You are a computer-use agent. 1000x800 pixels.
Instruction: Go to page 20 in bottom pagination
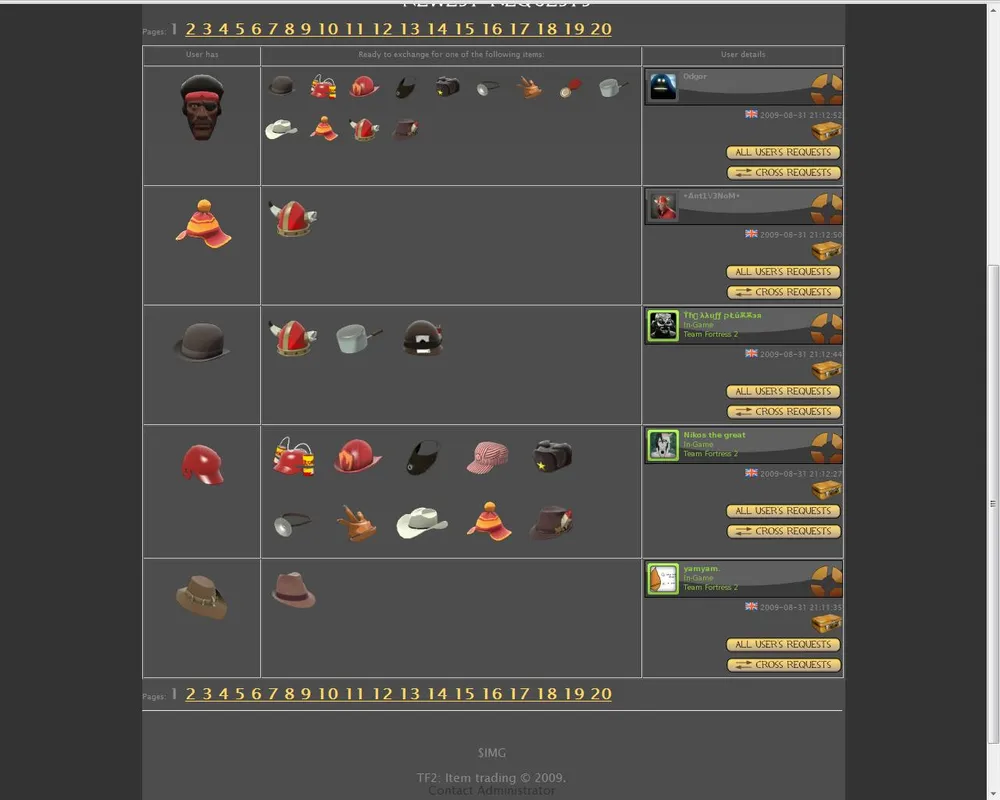[601, 694]
